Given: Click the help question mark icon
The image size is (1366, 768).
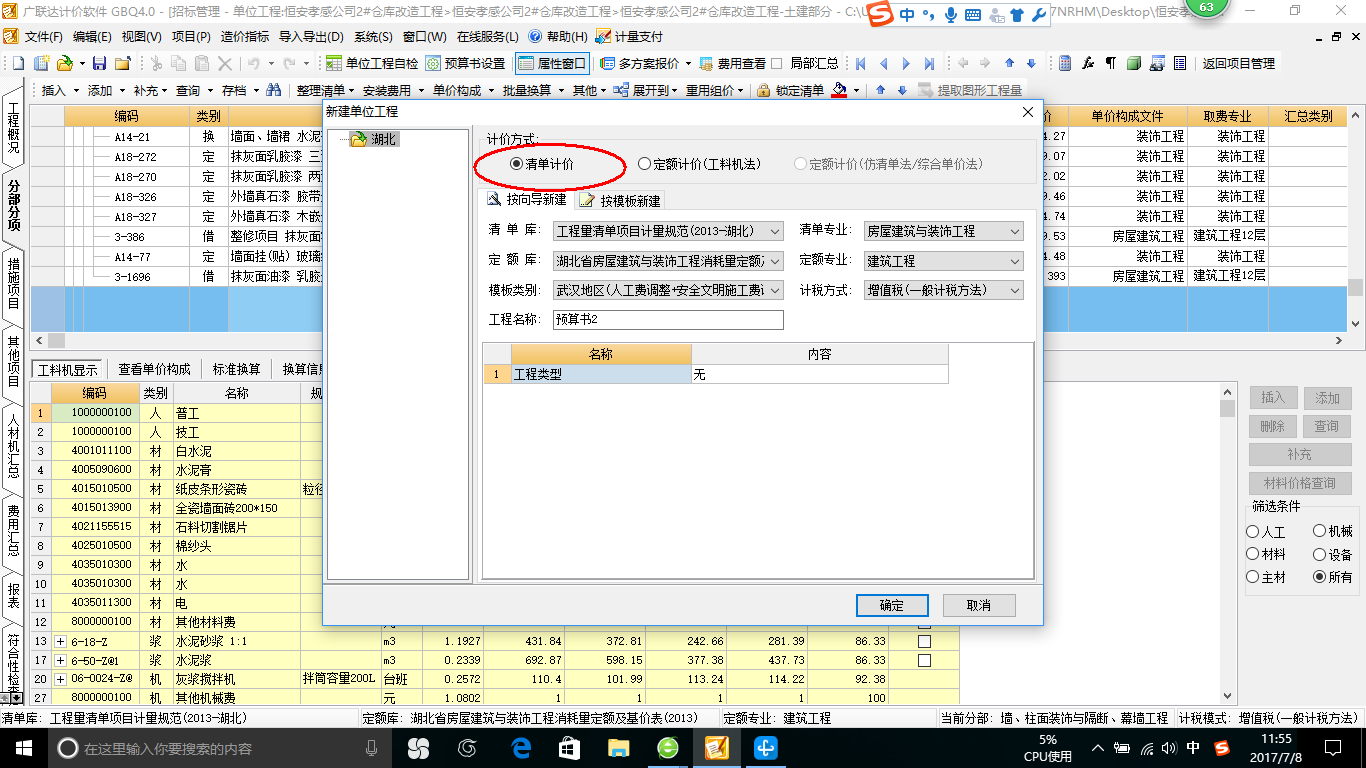Looking at the screenshot, I should (535, 36).
